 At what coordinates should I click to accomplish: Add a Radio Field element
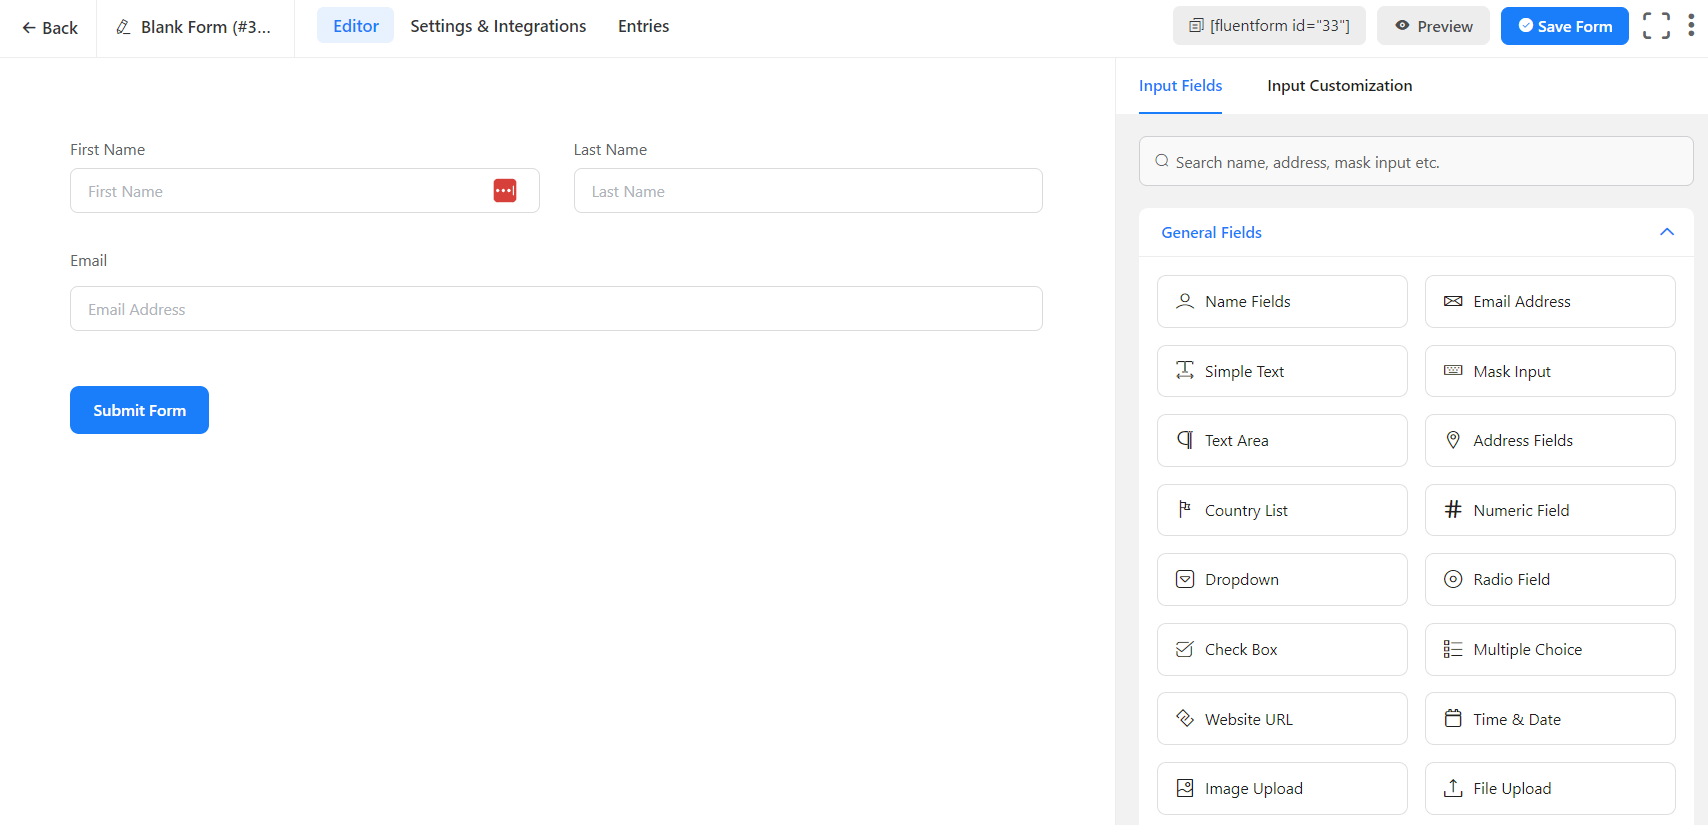click(1550, 580)
